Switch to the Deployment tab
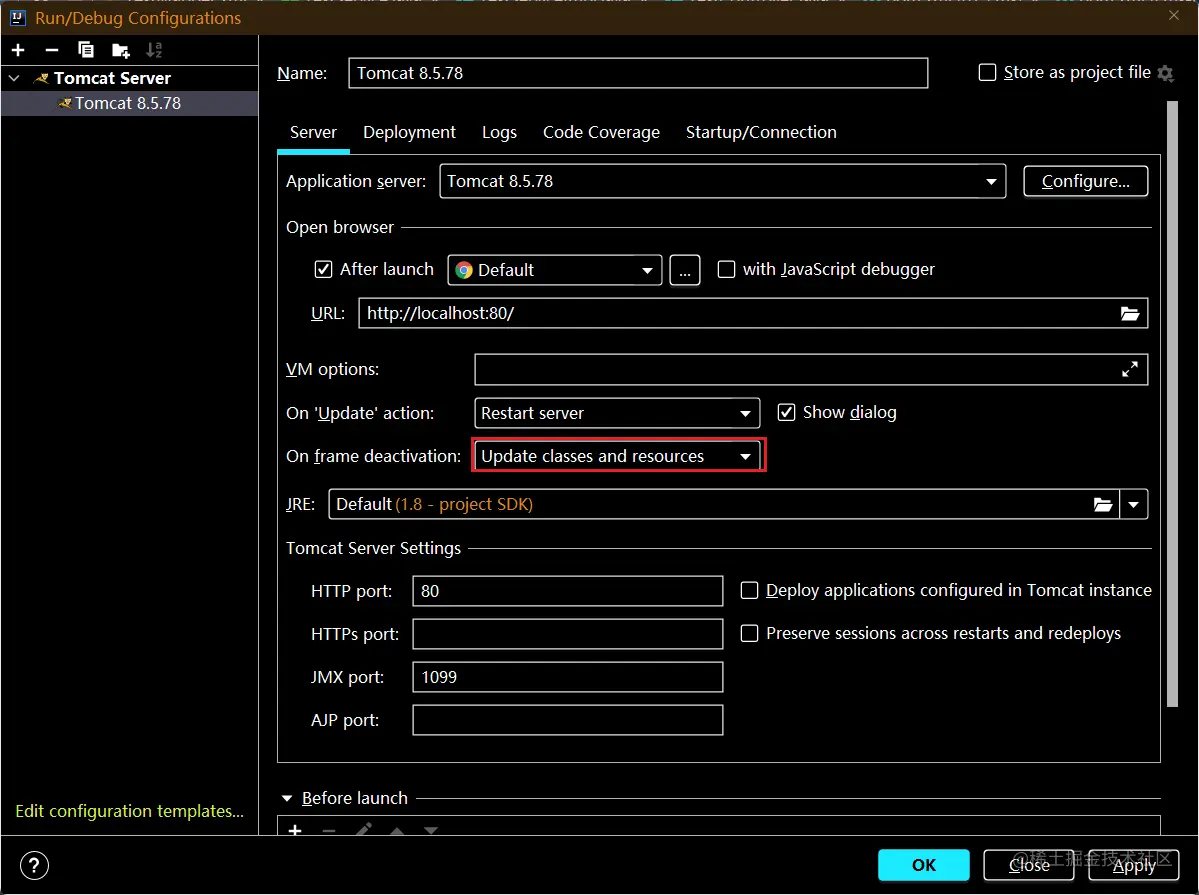 click(x=409, y=132)
